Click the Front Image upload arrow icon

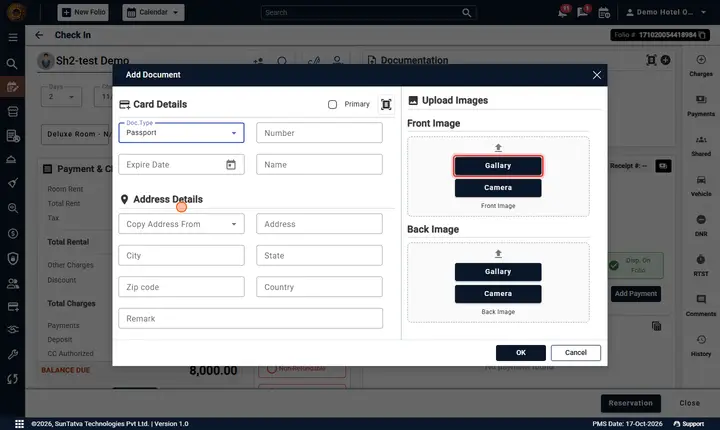pyautogui.click(x=498, y=147)
